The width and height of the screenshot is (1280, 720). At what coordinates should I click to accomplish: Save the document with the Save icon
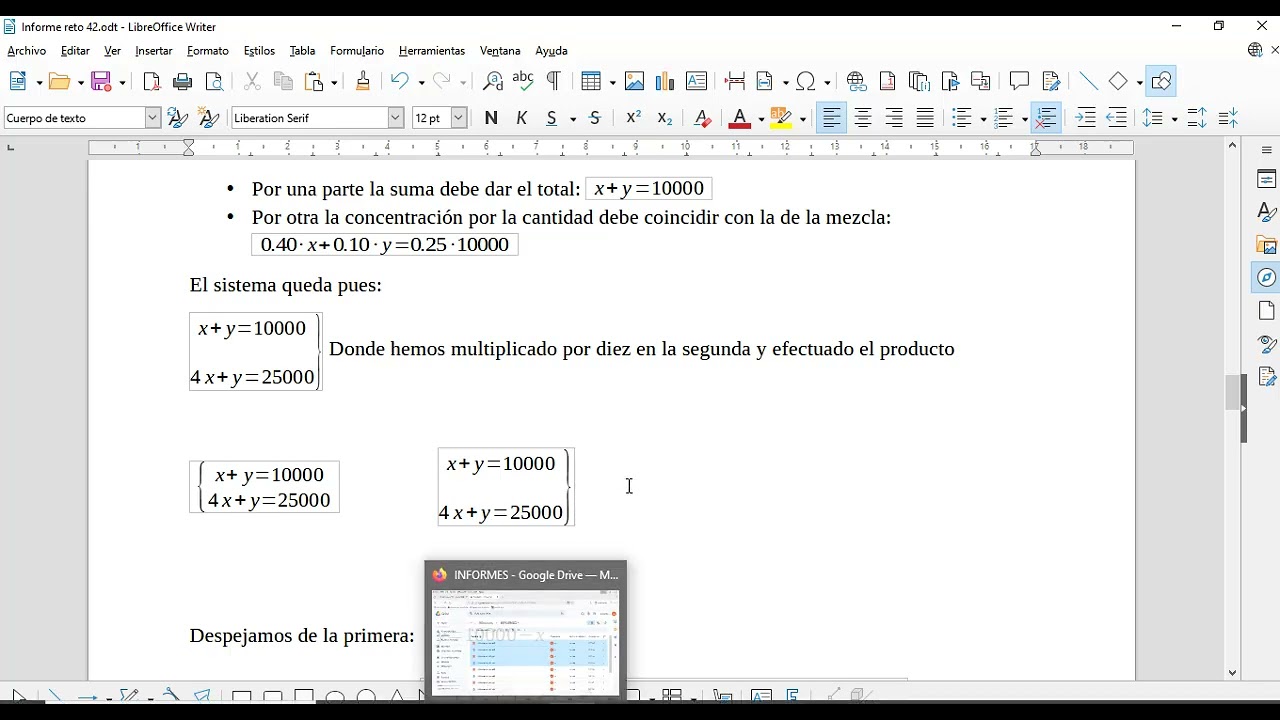click(101, 82)
